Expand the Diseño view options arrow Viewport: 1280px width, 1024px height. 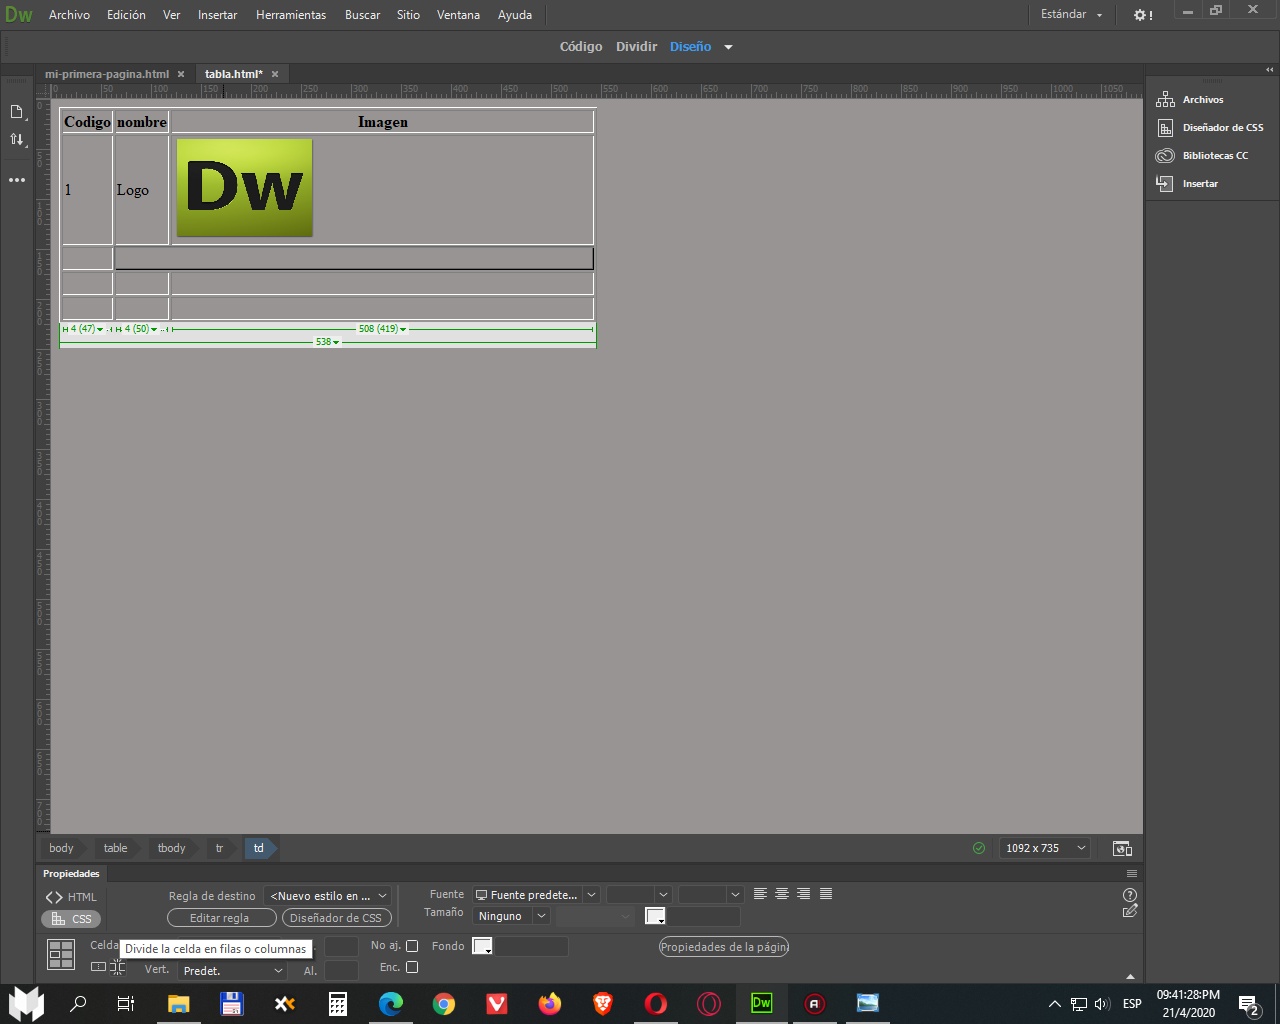click(728, 47)
